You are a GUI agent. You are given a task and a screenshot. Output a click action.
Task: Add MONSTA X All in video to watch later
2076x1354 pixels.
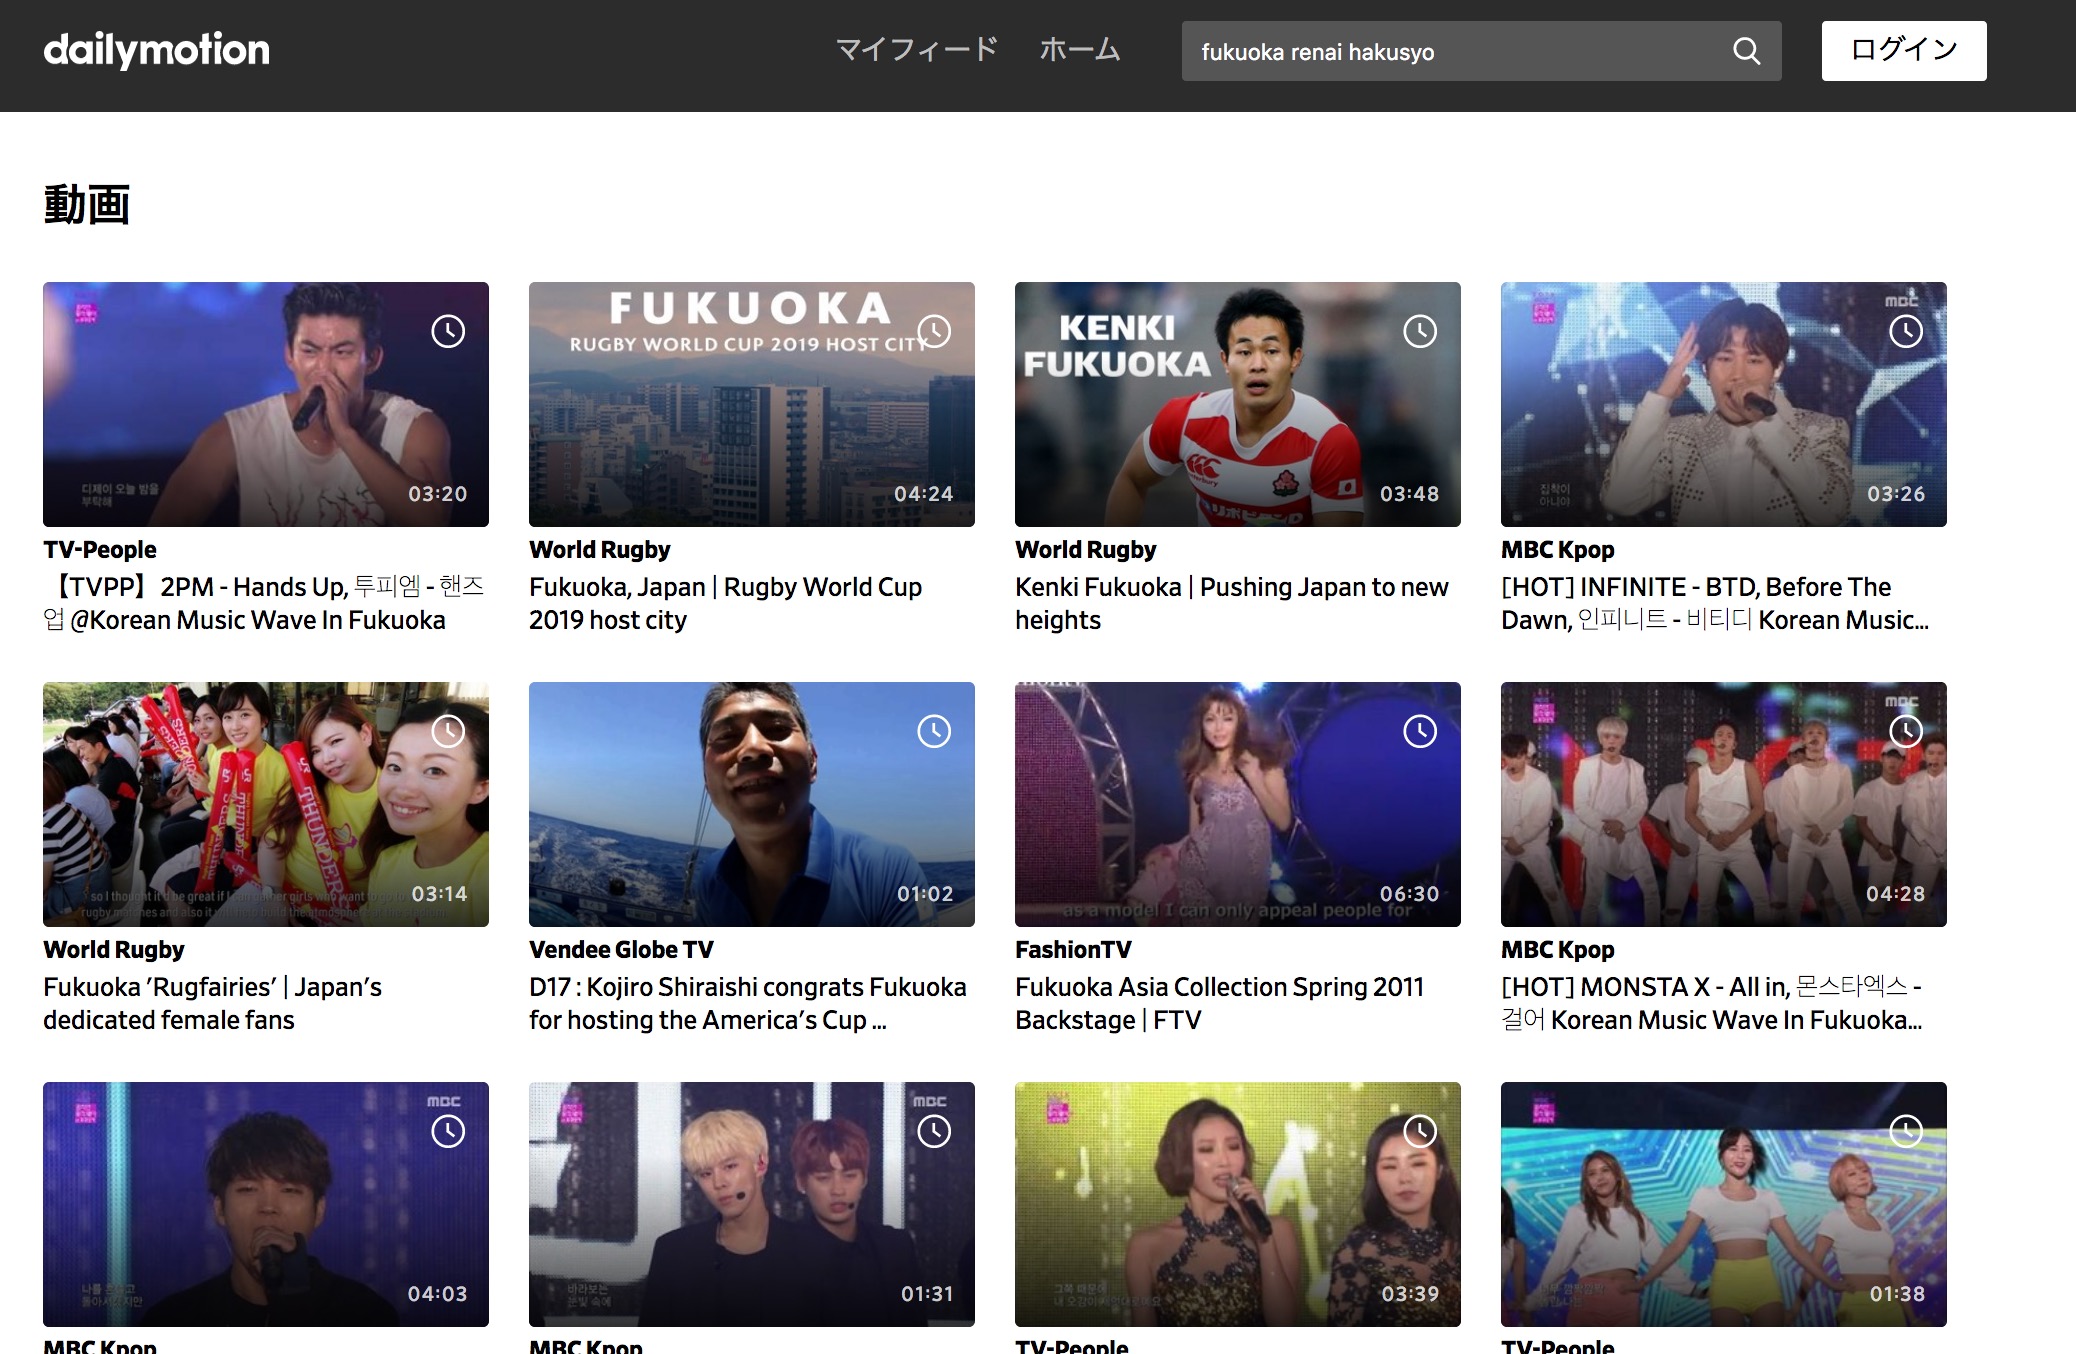click(x=1906, y=731)
